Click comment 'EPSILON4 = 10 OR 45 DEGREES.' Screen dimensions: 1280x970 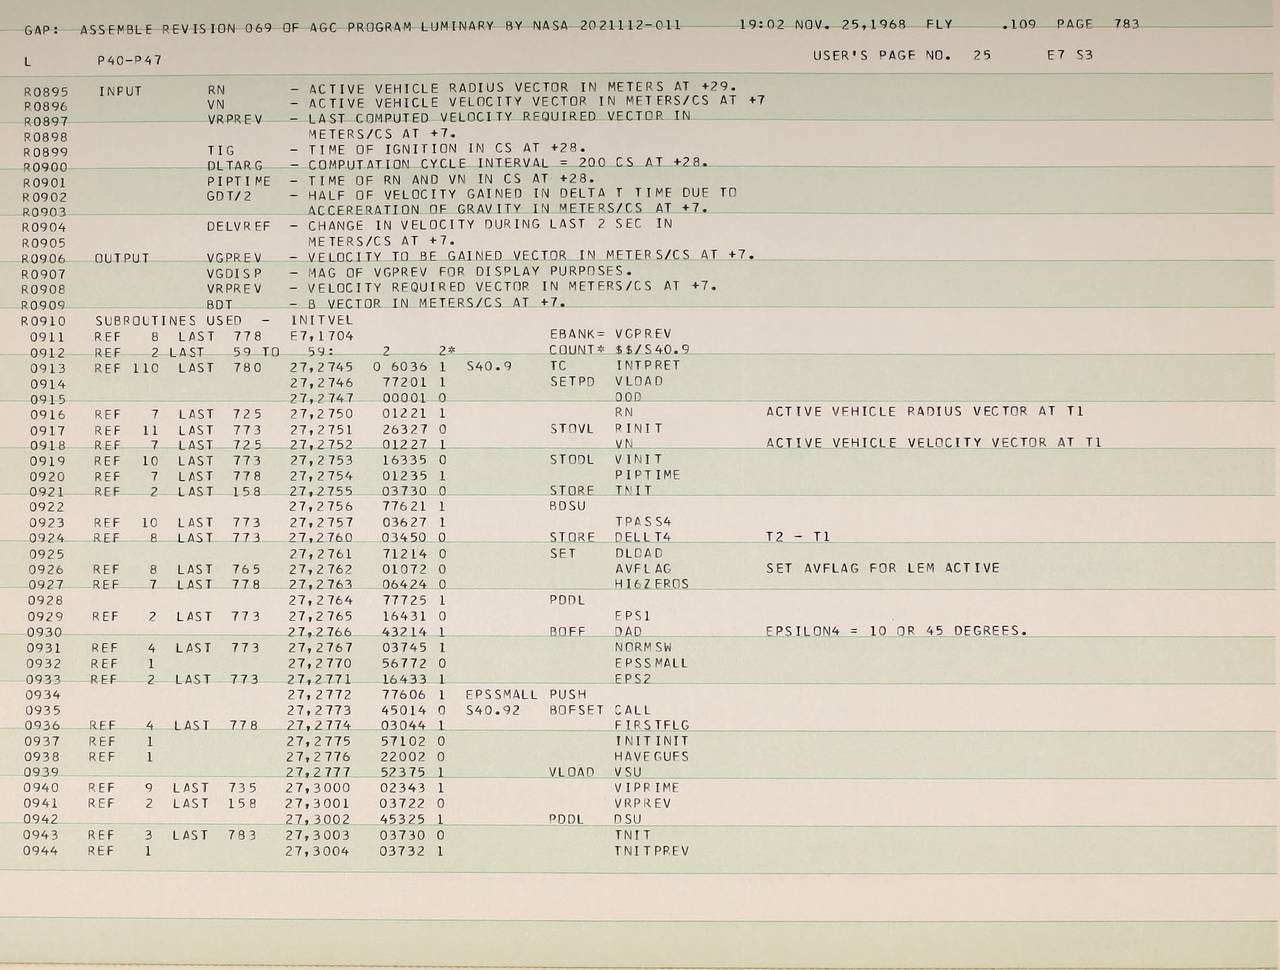[896, 631]
